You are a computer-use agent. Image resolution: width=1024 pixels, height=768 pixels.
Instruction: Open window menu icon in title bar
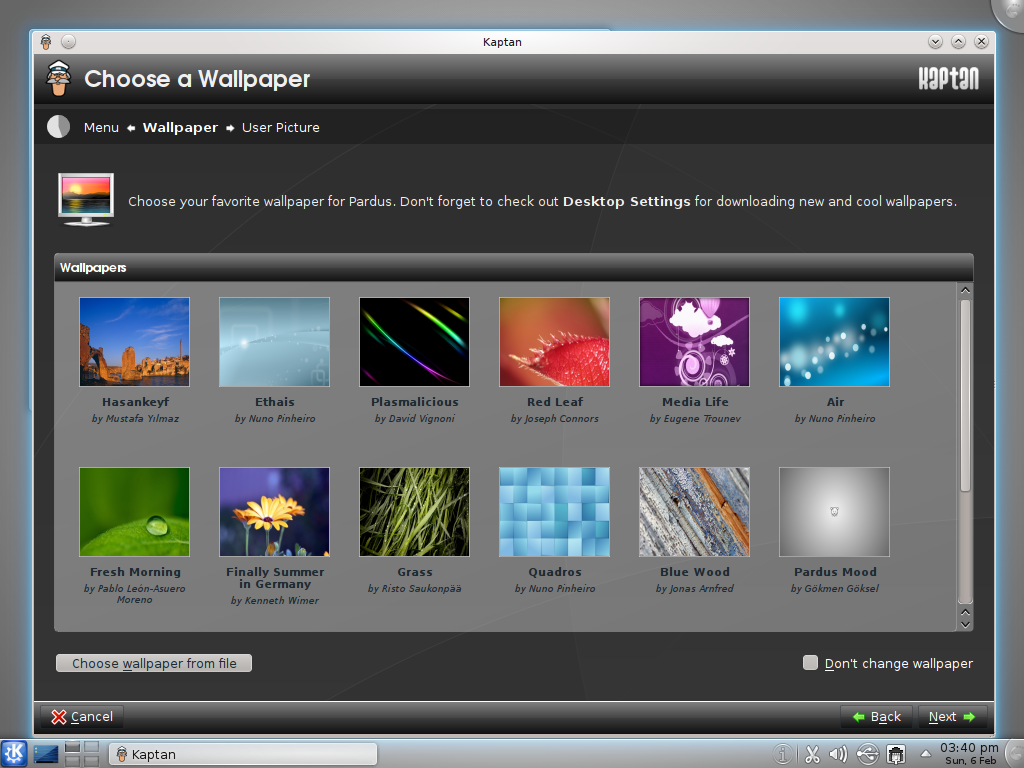coord(46,42)
